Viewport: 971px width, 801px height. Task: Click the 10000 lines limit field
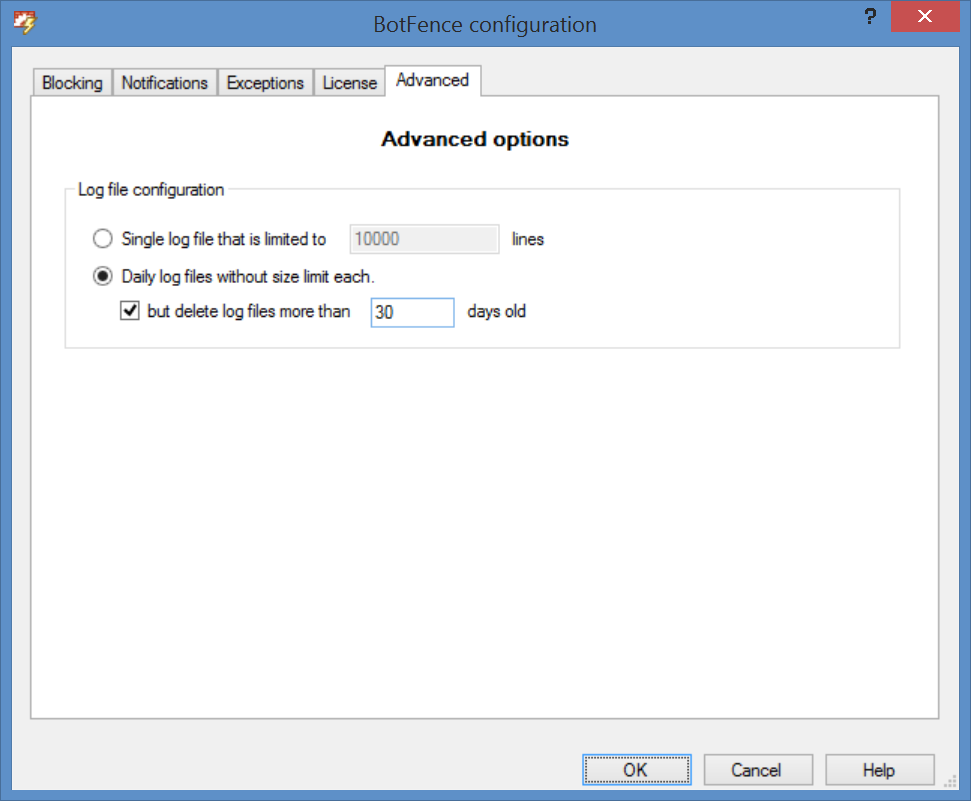click(423, 239)
